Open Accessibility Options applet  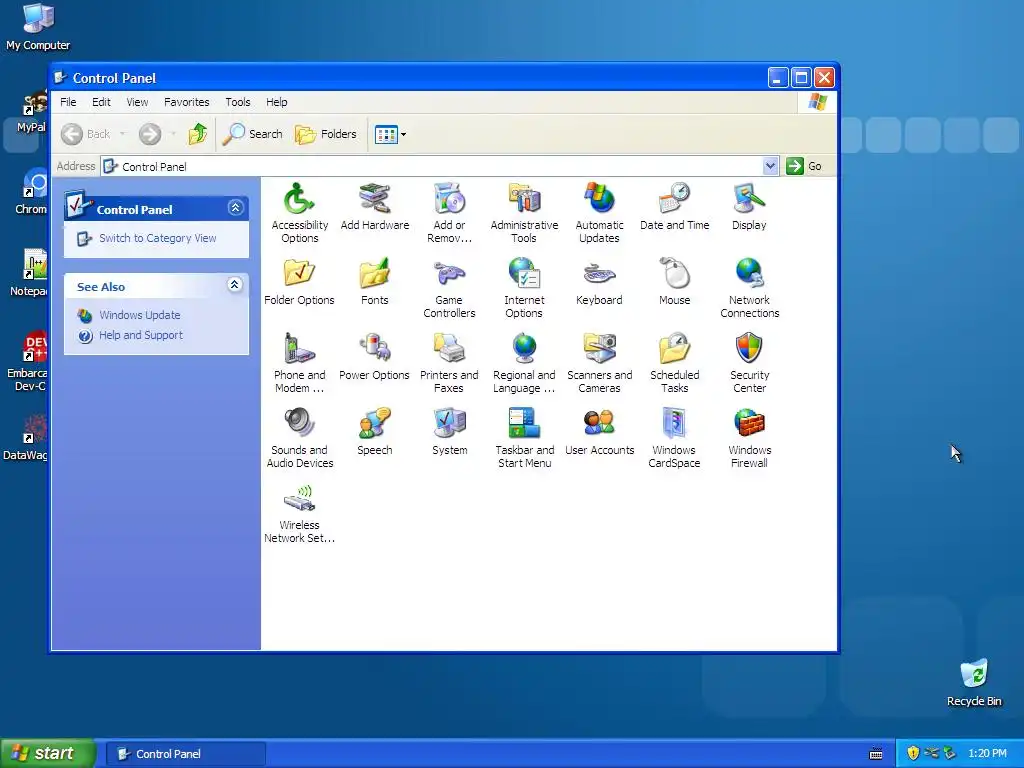tap(300, 199)
